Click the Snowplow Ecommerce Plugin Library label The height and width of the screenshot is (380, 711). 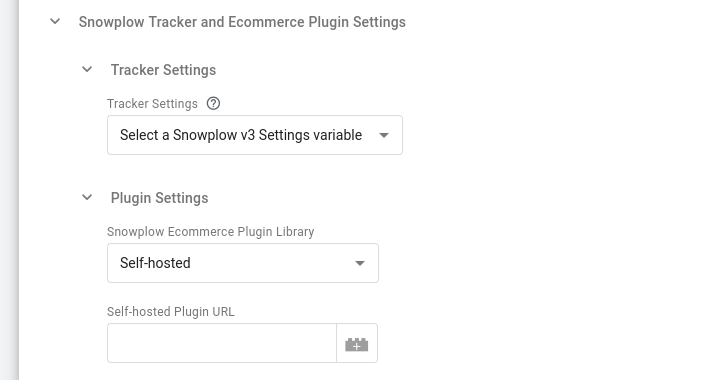pos(210,232)
